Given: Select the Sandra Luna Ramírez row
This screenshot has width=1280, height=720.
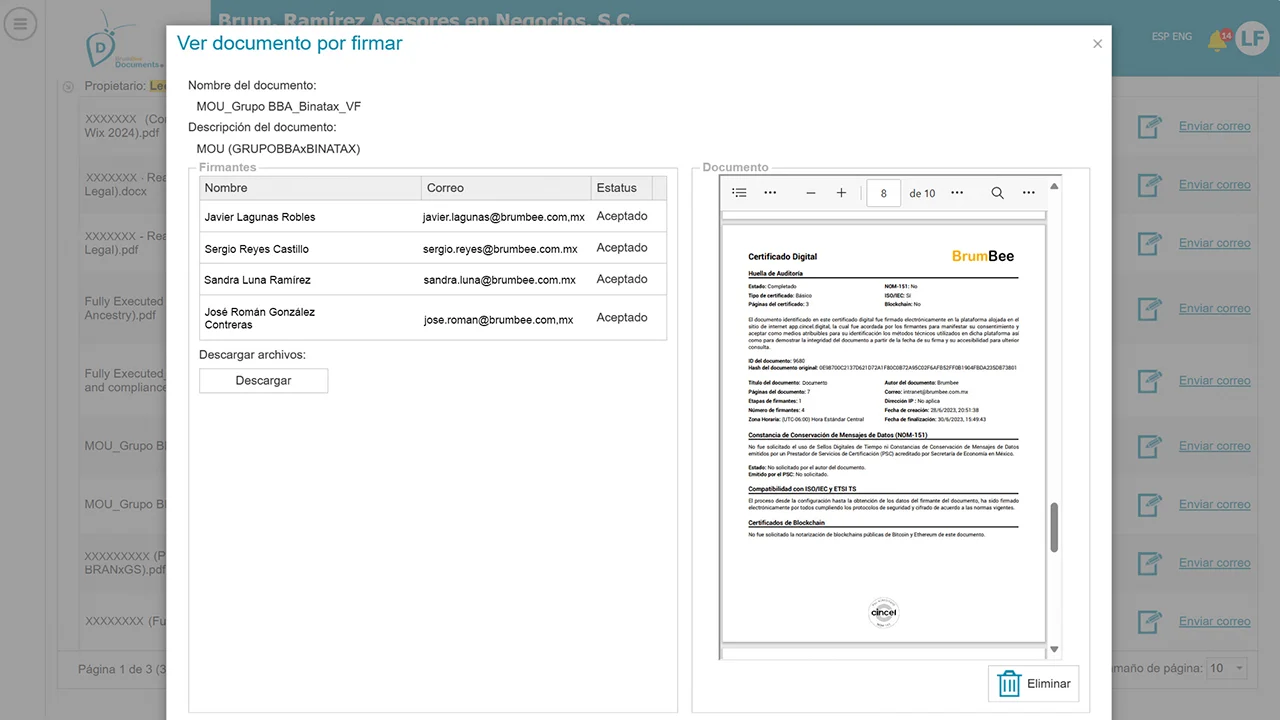Looking at the screenshot, I should pyautogui.click(x=433, y=280).
